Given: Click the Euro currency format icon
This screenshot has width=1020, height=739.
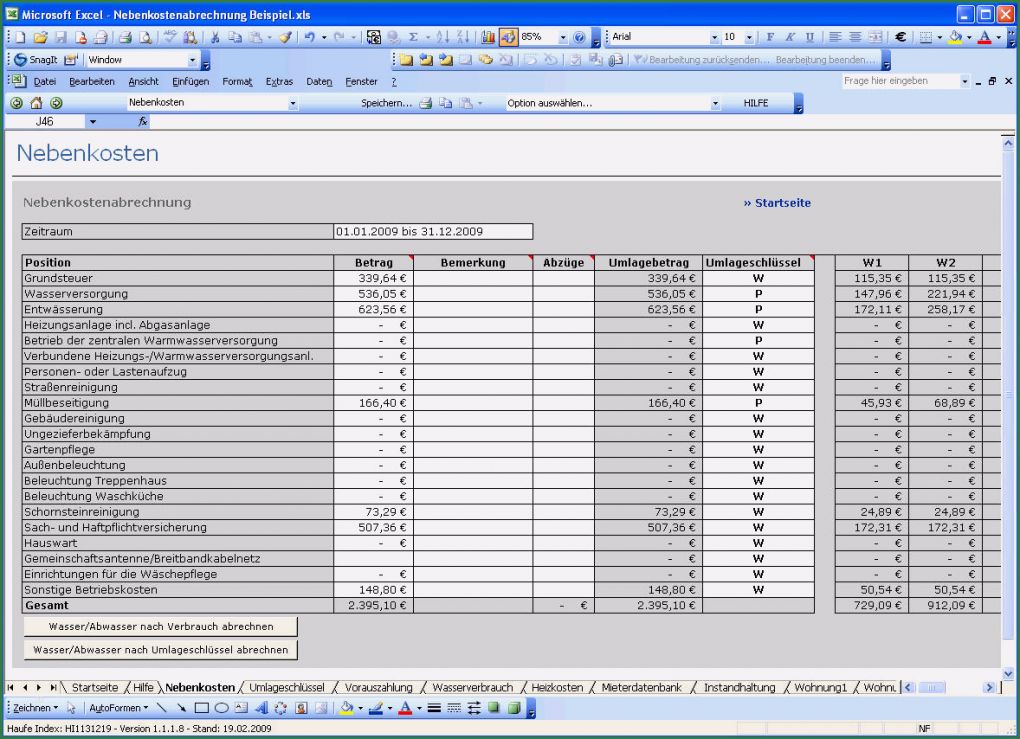Looking at the screenshot, I should (900, 37).
